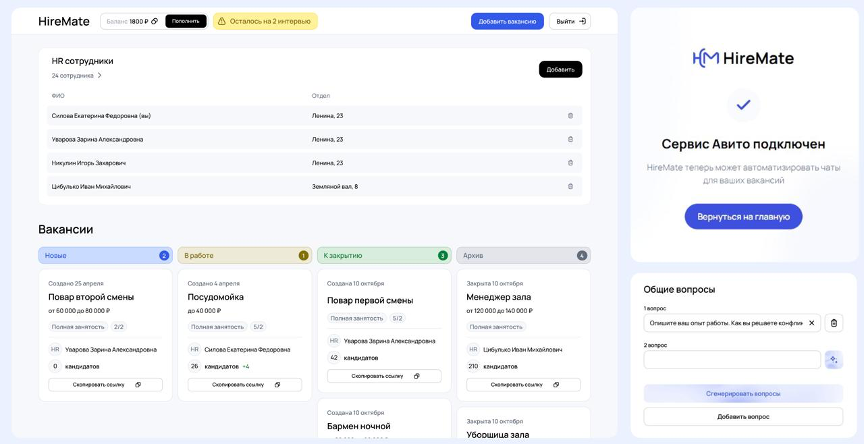Click HR avatar on Повар первой смены card
This screenshot has height=444, width=864.
point(334,341)
